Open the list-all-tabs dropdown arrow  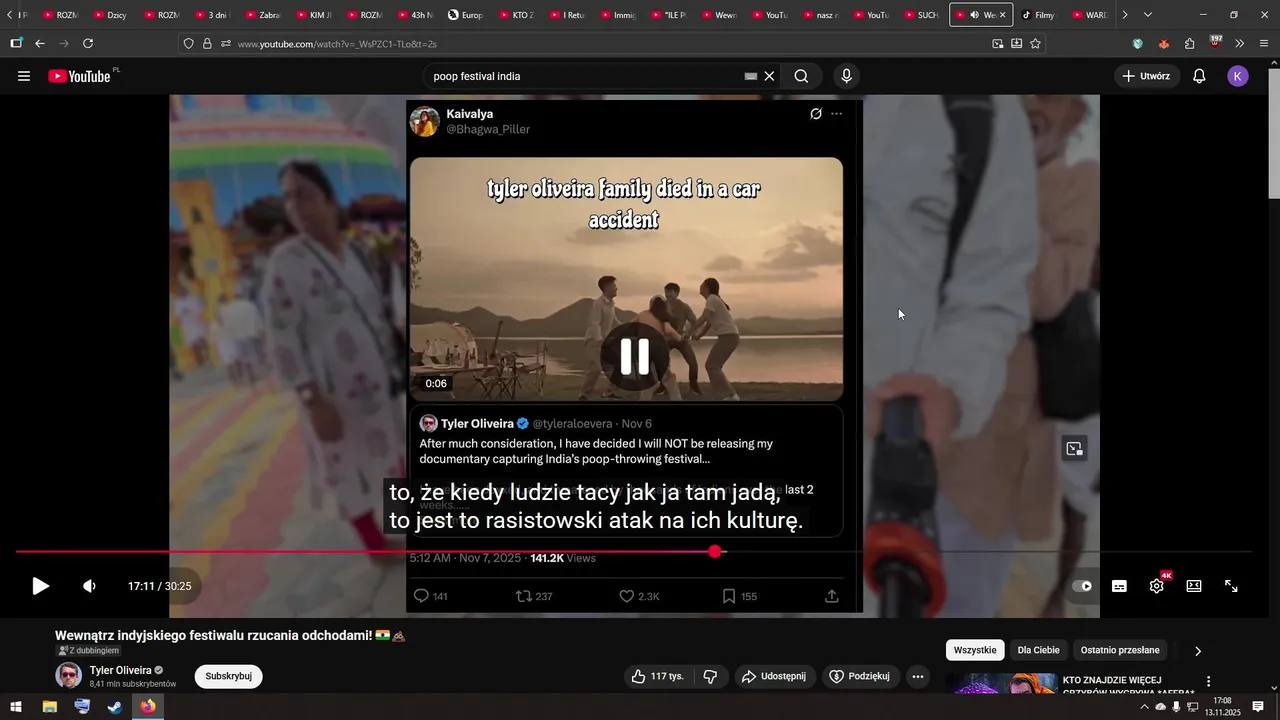pos(1147,15)
